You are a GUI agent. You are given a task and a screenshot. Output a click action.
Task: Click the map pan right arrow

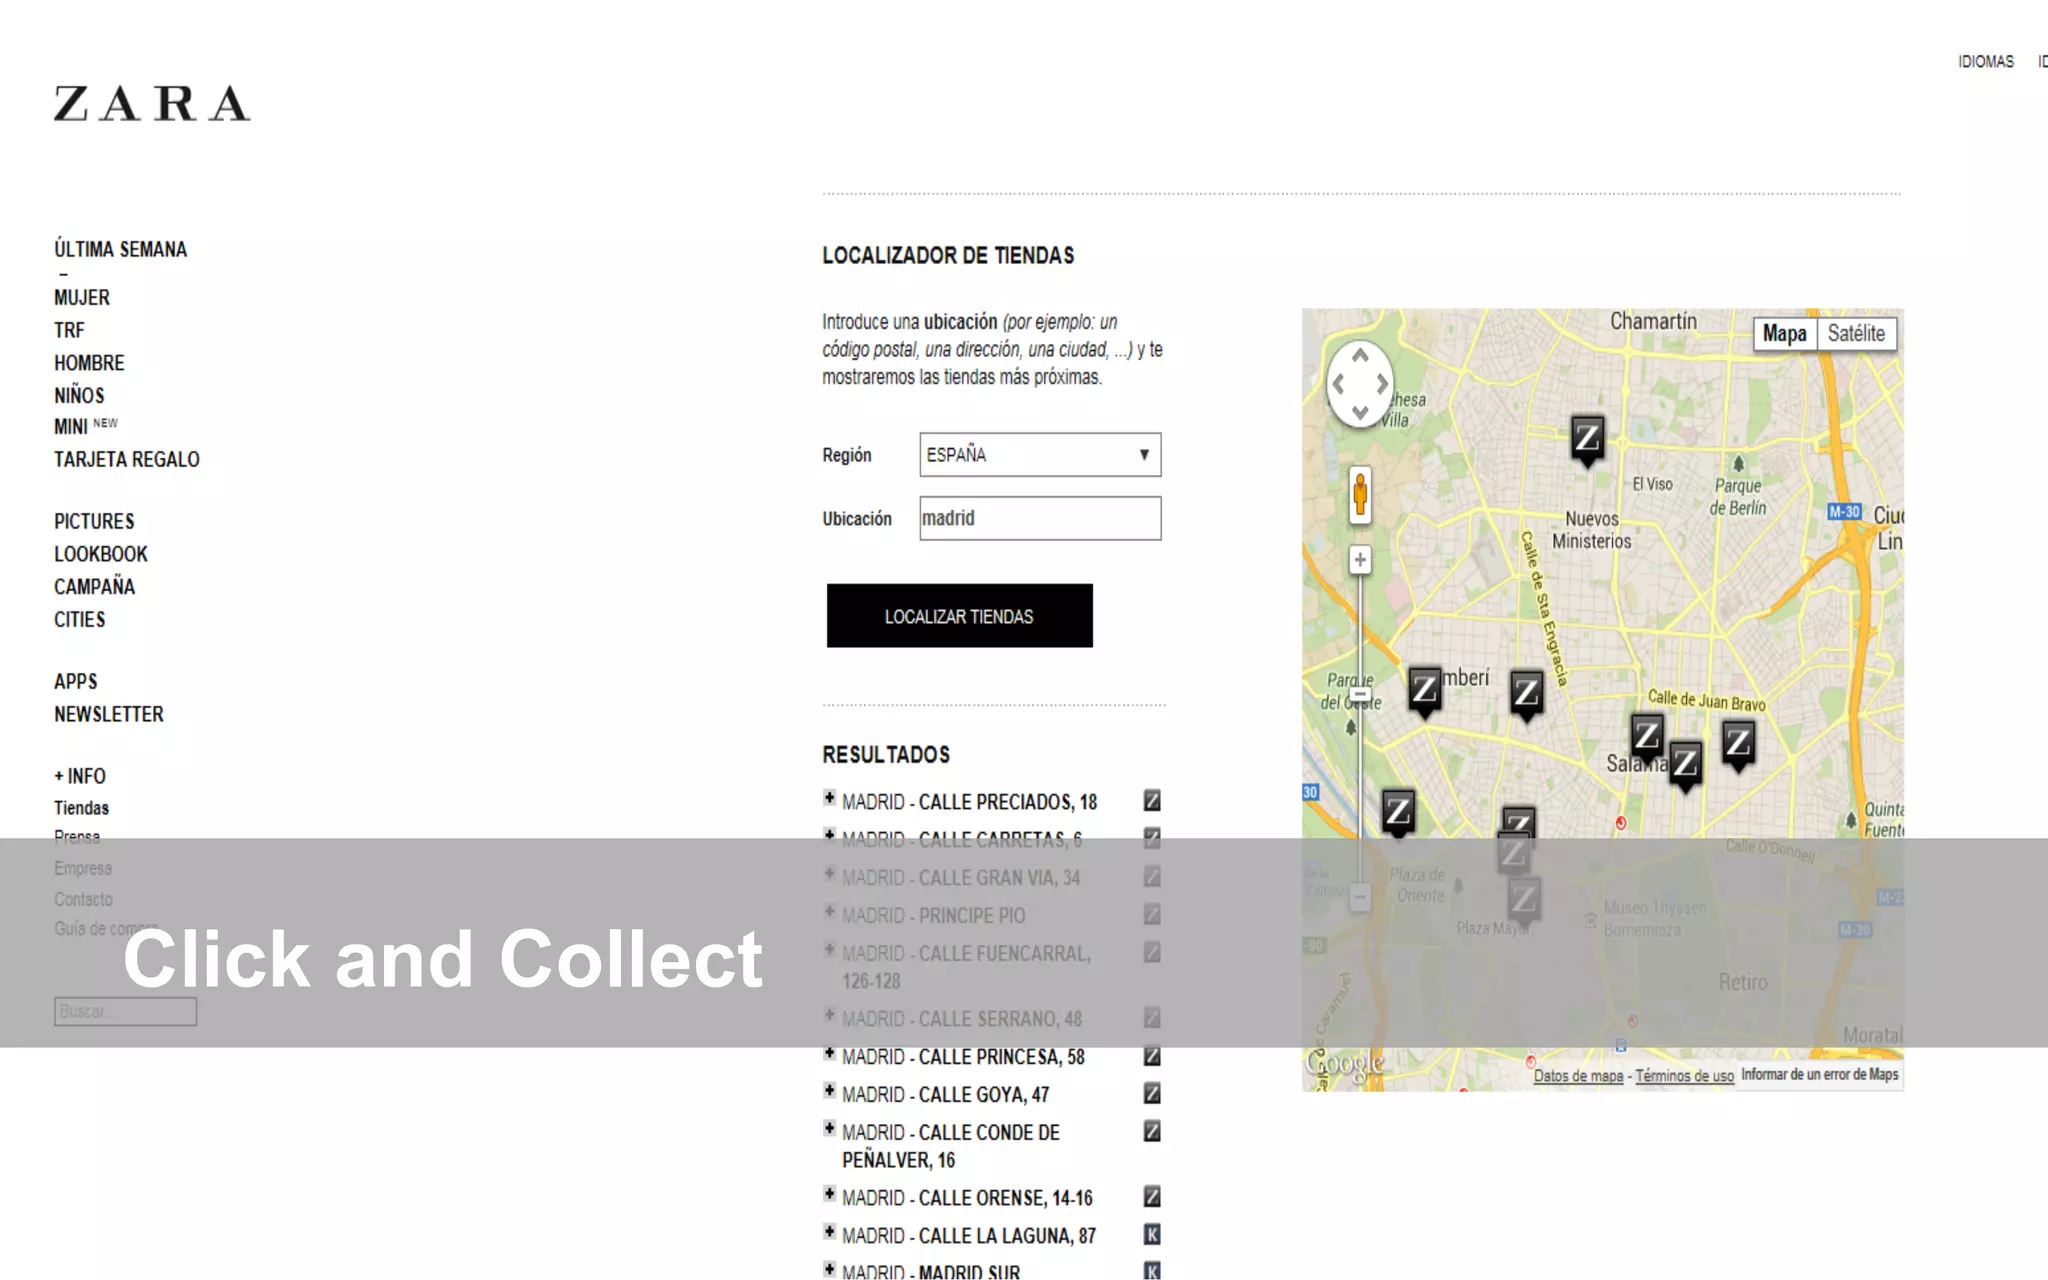(1383, 383)
